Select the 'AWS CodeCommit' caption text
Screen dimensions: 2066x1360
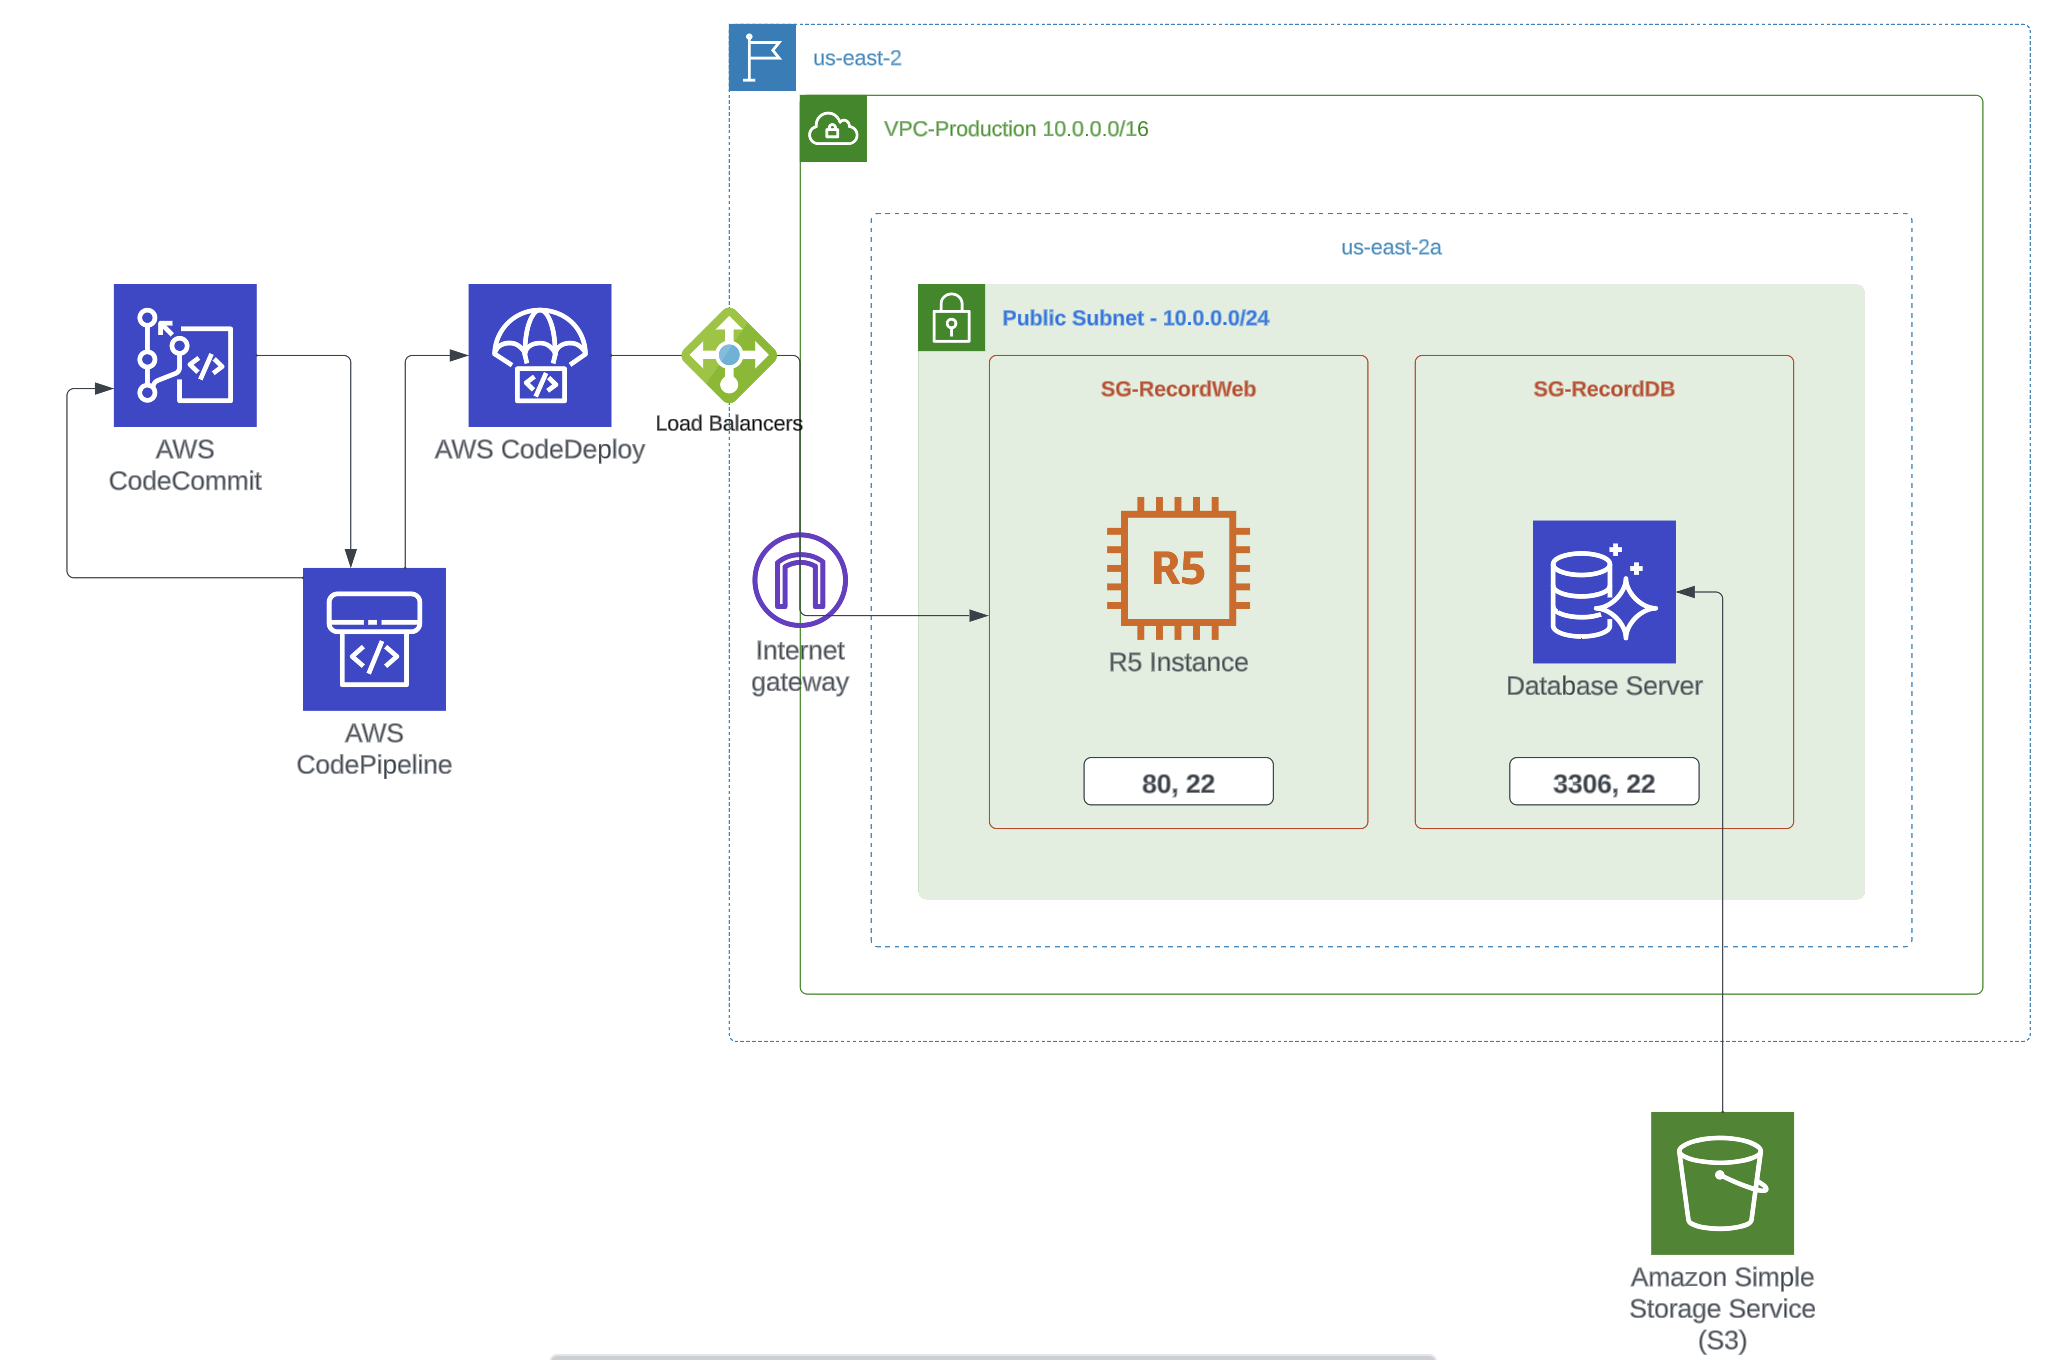tap(185, 465)
